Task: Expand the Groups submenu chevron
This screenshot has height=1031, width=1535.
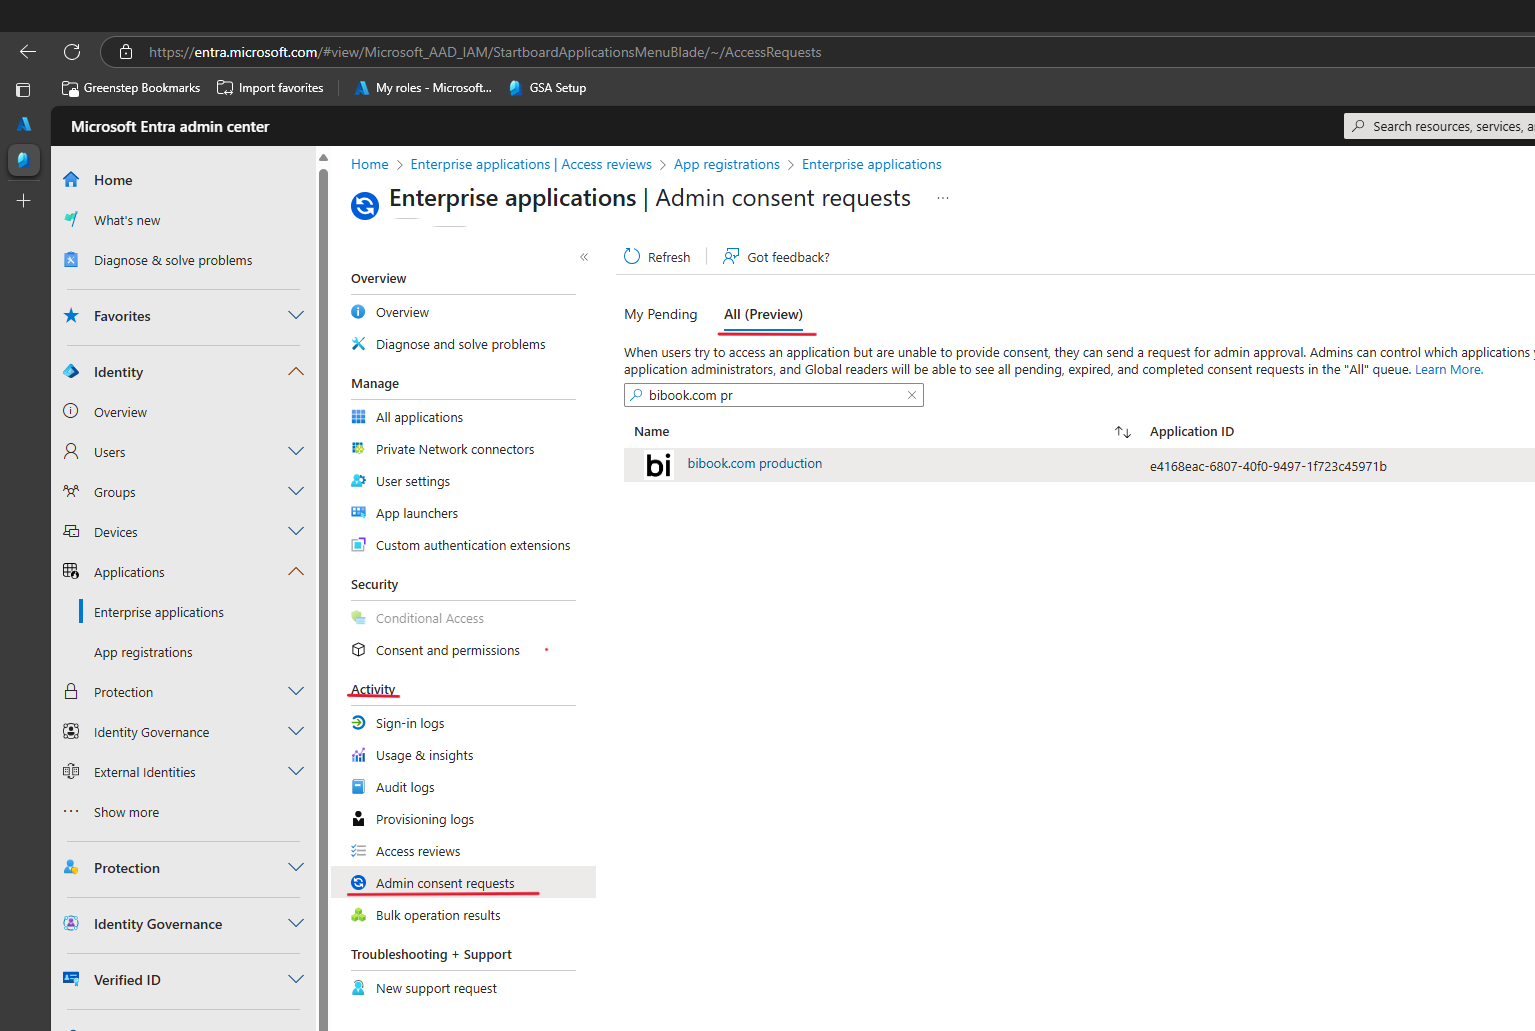Action: tap(296, 491)
